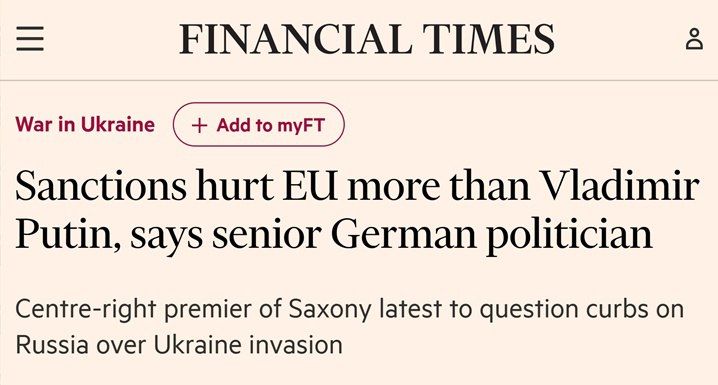
Task: Open the hamburger navigation menu
Action: (x=30, y=38)
